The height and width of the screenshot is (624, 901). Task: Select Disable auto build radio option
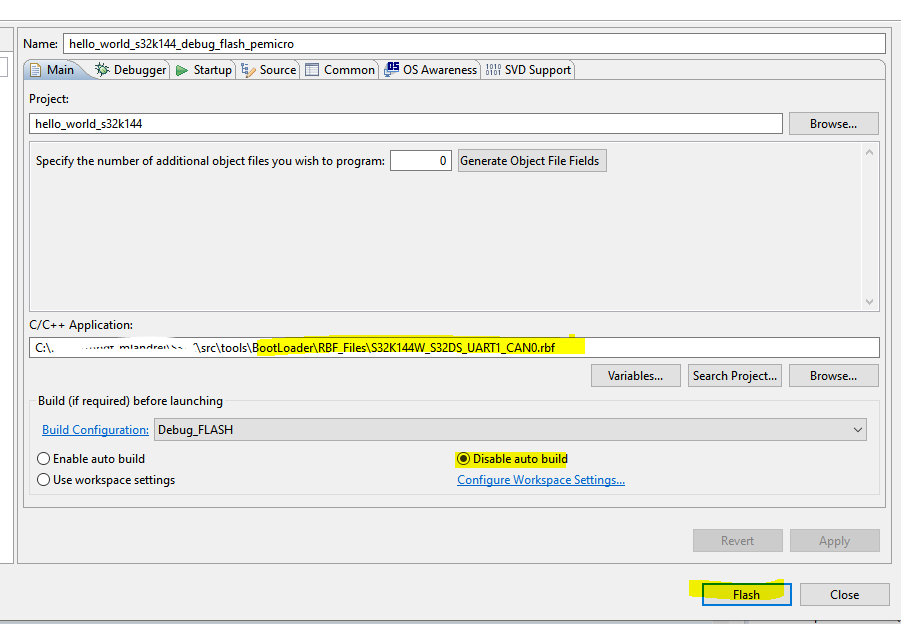pyautogui.click(x=512, y=459)
